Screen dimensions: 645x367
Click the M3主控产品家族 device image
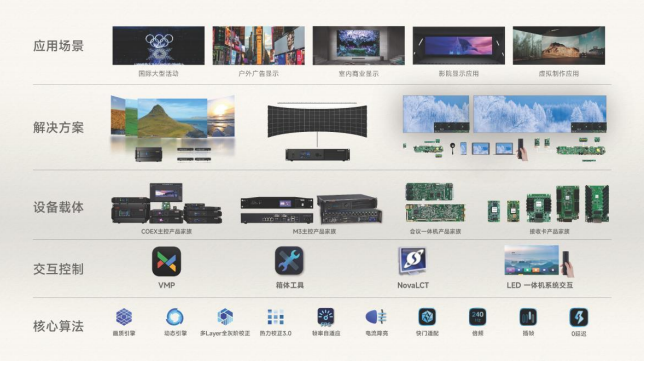(x=312, y=209)
